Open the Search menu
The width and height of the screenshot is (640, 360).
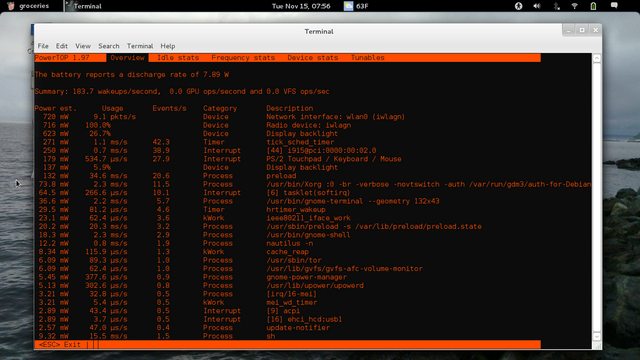click(109, 46)
